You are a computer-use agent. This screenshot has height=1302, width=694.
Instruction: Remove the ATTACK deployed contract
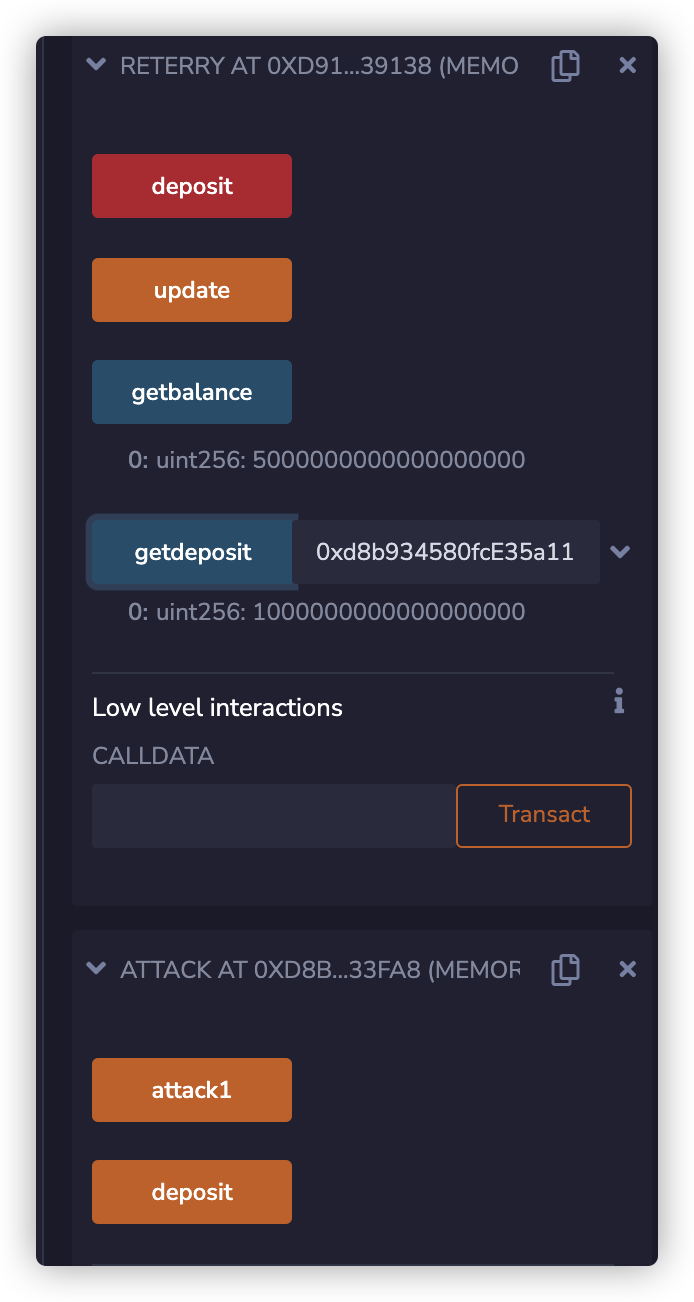[627, 969]
